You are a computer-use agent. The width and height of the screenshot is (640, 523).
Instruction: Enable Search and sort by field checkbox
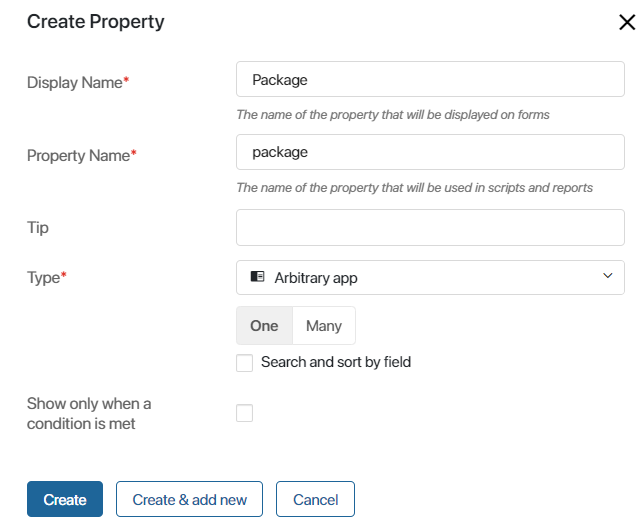pyautogui.click(x=244, y=363)
